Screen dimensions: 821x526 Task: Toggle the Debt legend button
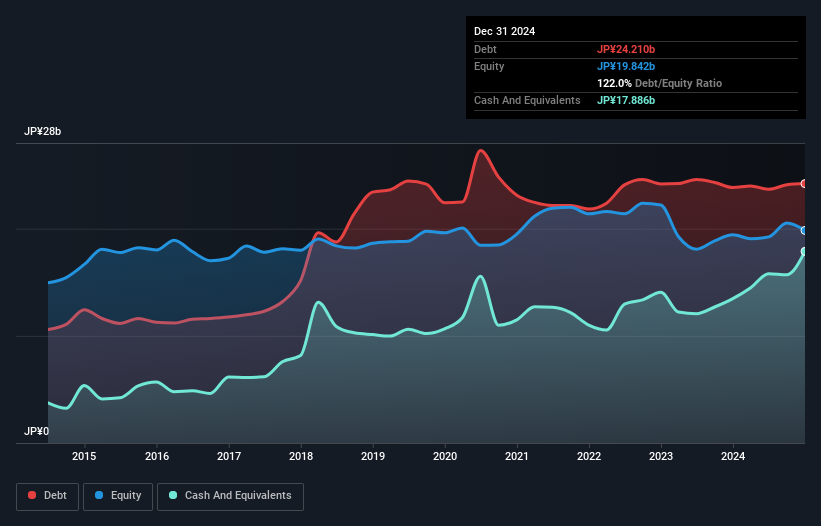coord(48,496)
